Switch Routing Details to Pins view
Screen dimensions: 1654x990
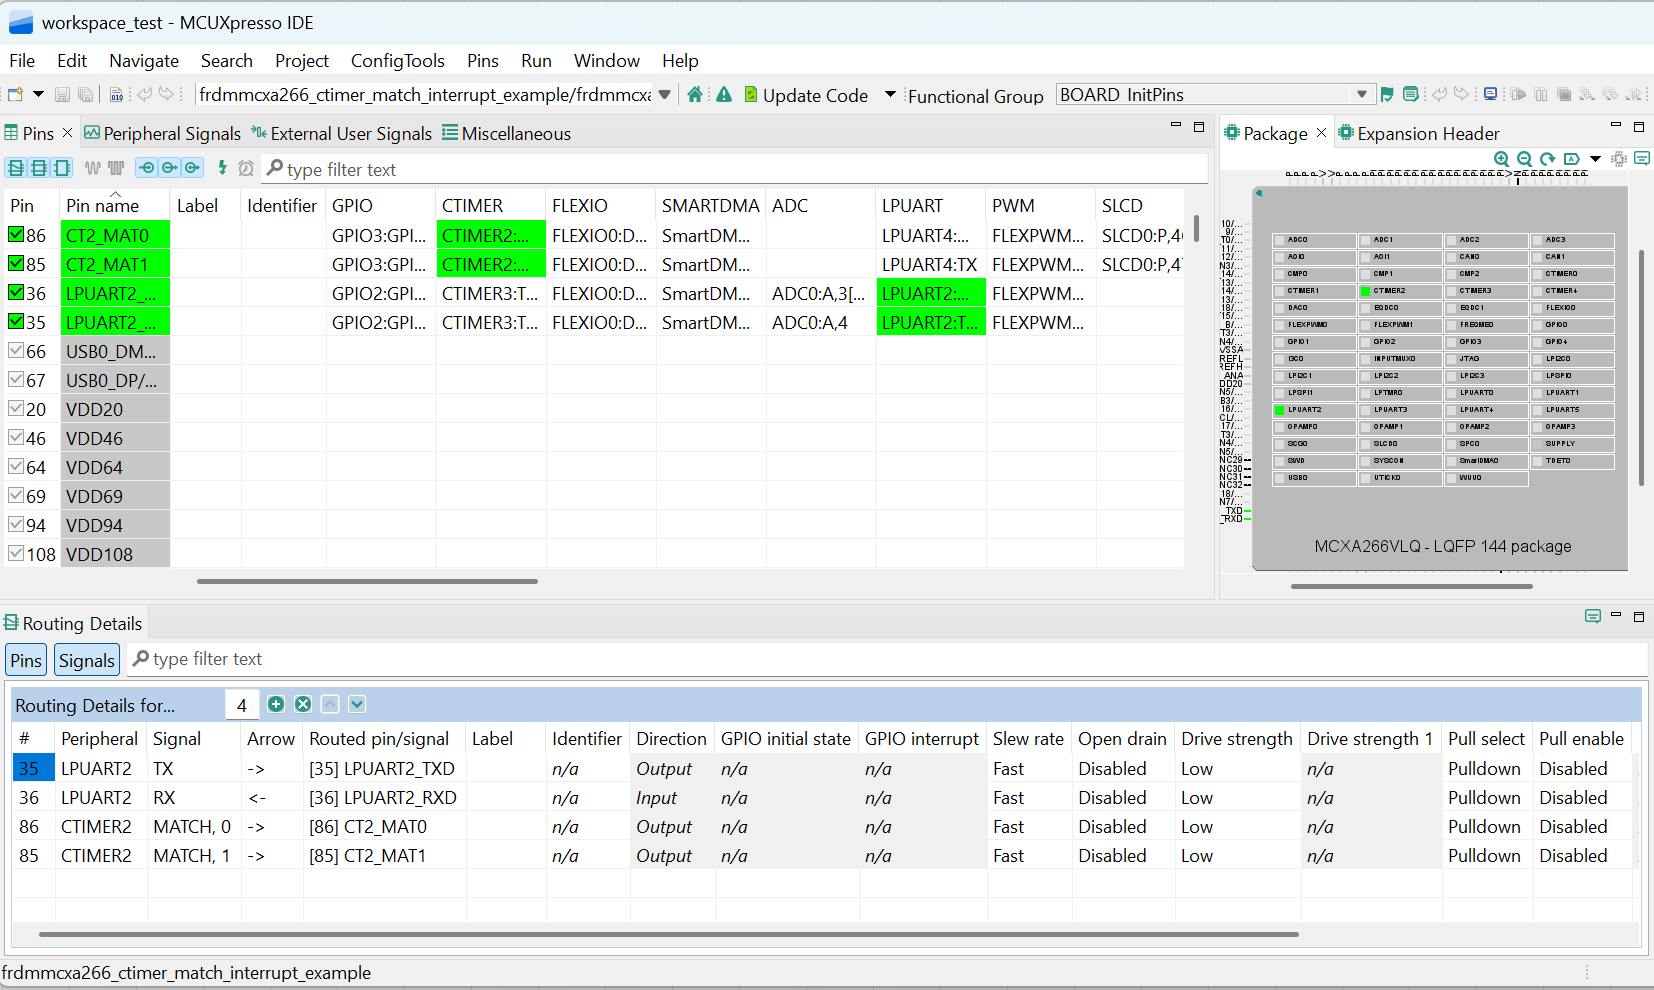point(25,659)
